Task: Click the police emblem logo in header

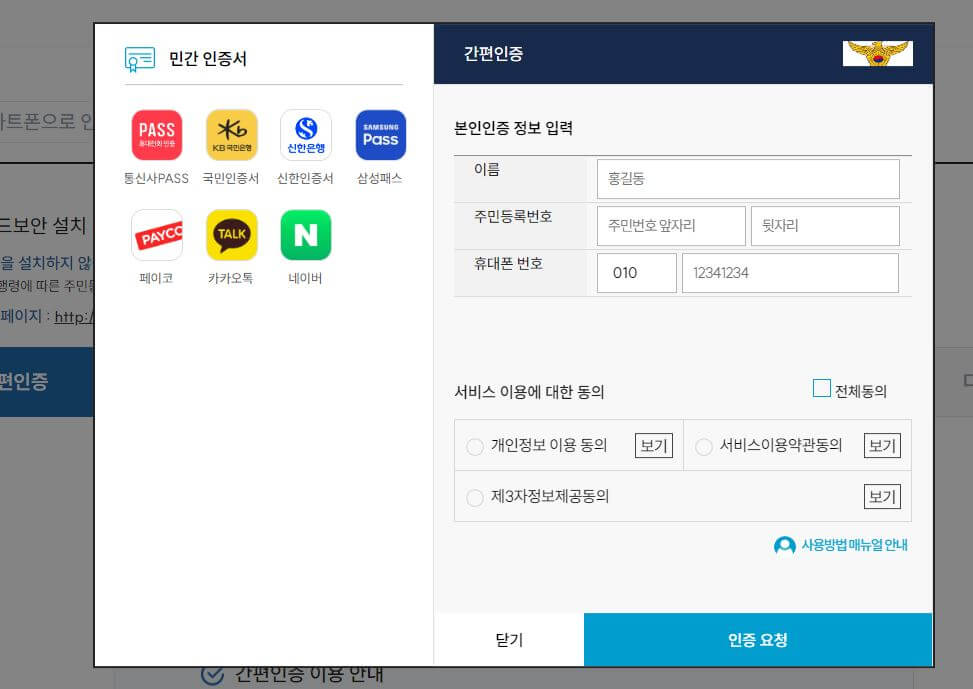Action: click(x=877, y=53)
